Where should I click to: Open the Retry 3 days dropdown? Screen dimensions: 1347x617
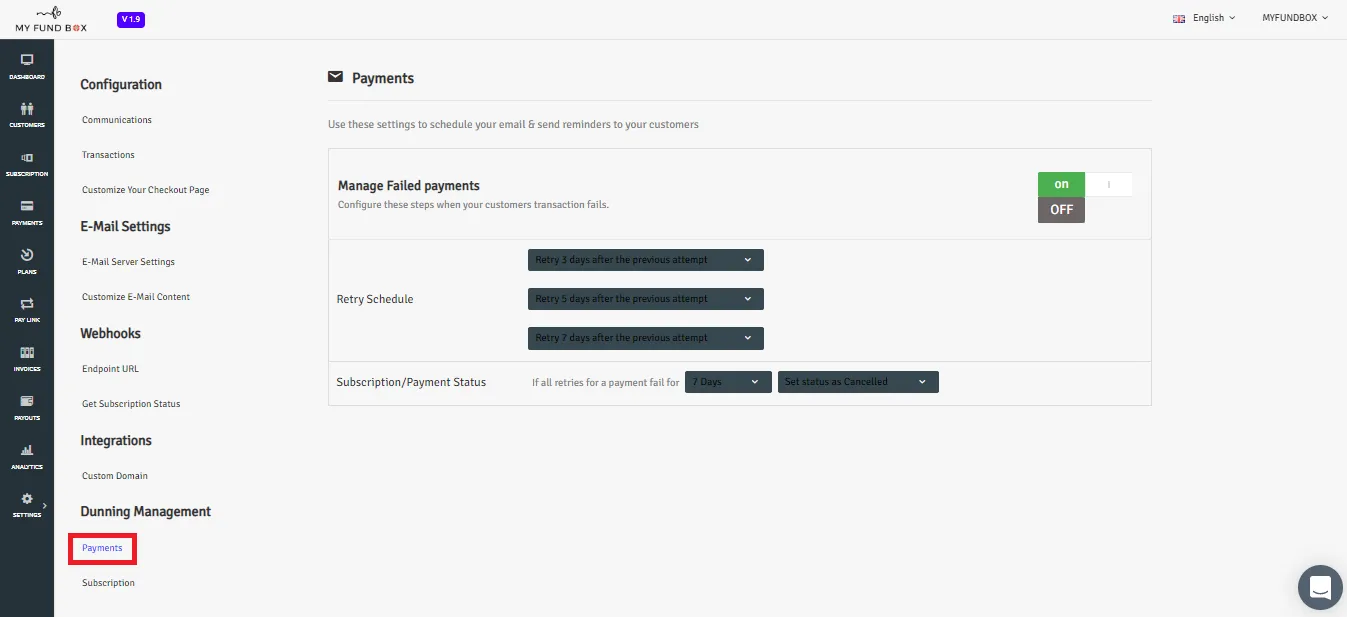(x=645, y=260)
